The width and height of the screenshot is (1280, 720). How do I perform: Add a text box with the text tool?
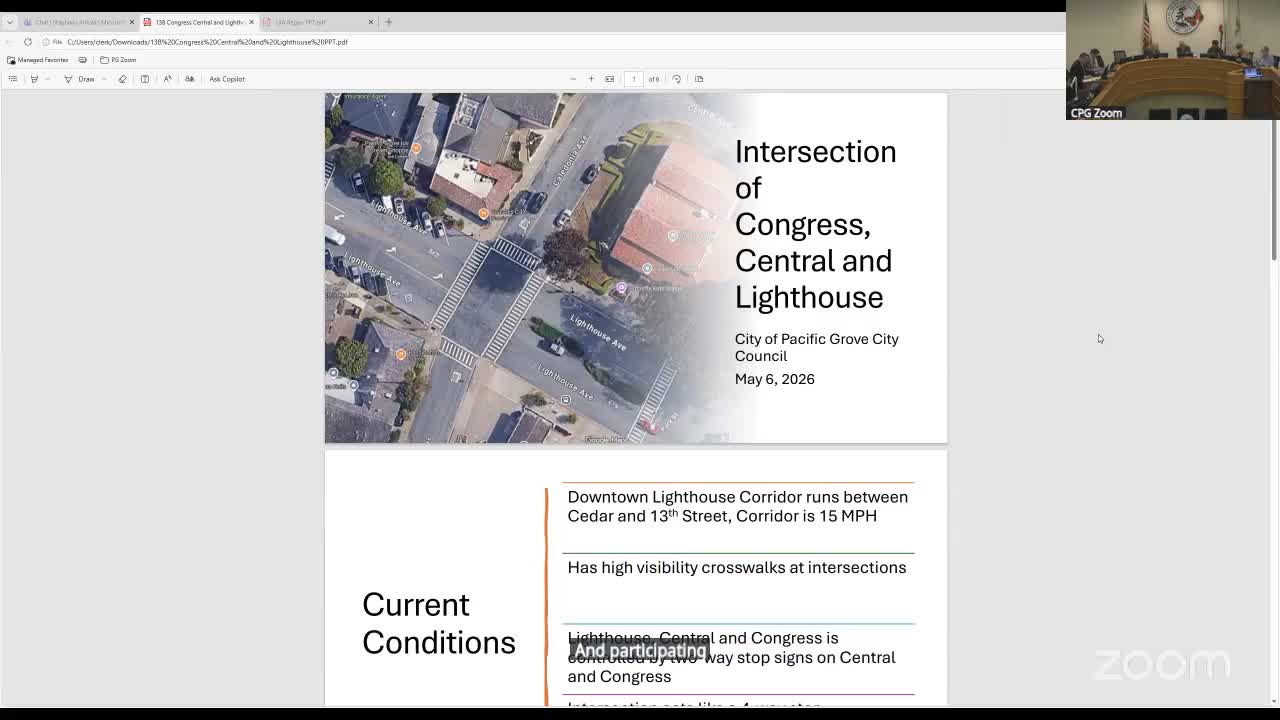(145, 79)
